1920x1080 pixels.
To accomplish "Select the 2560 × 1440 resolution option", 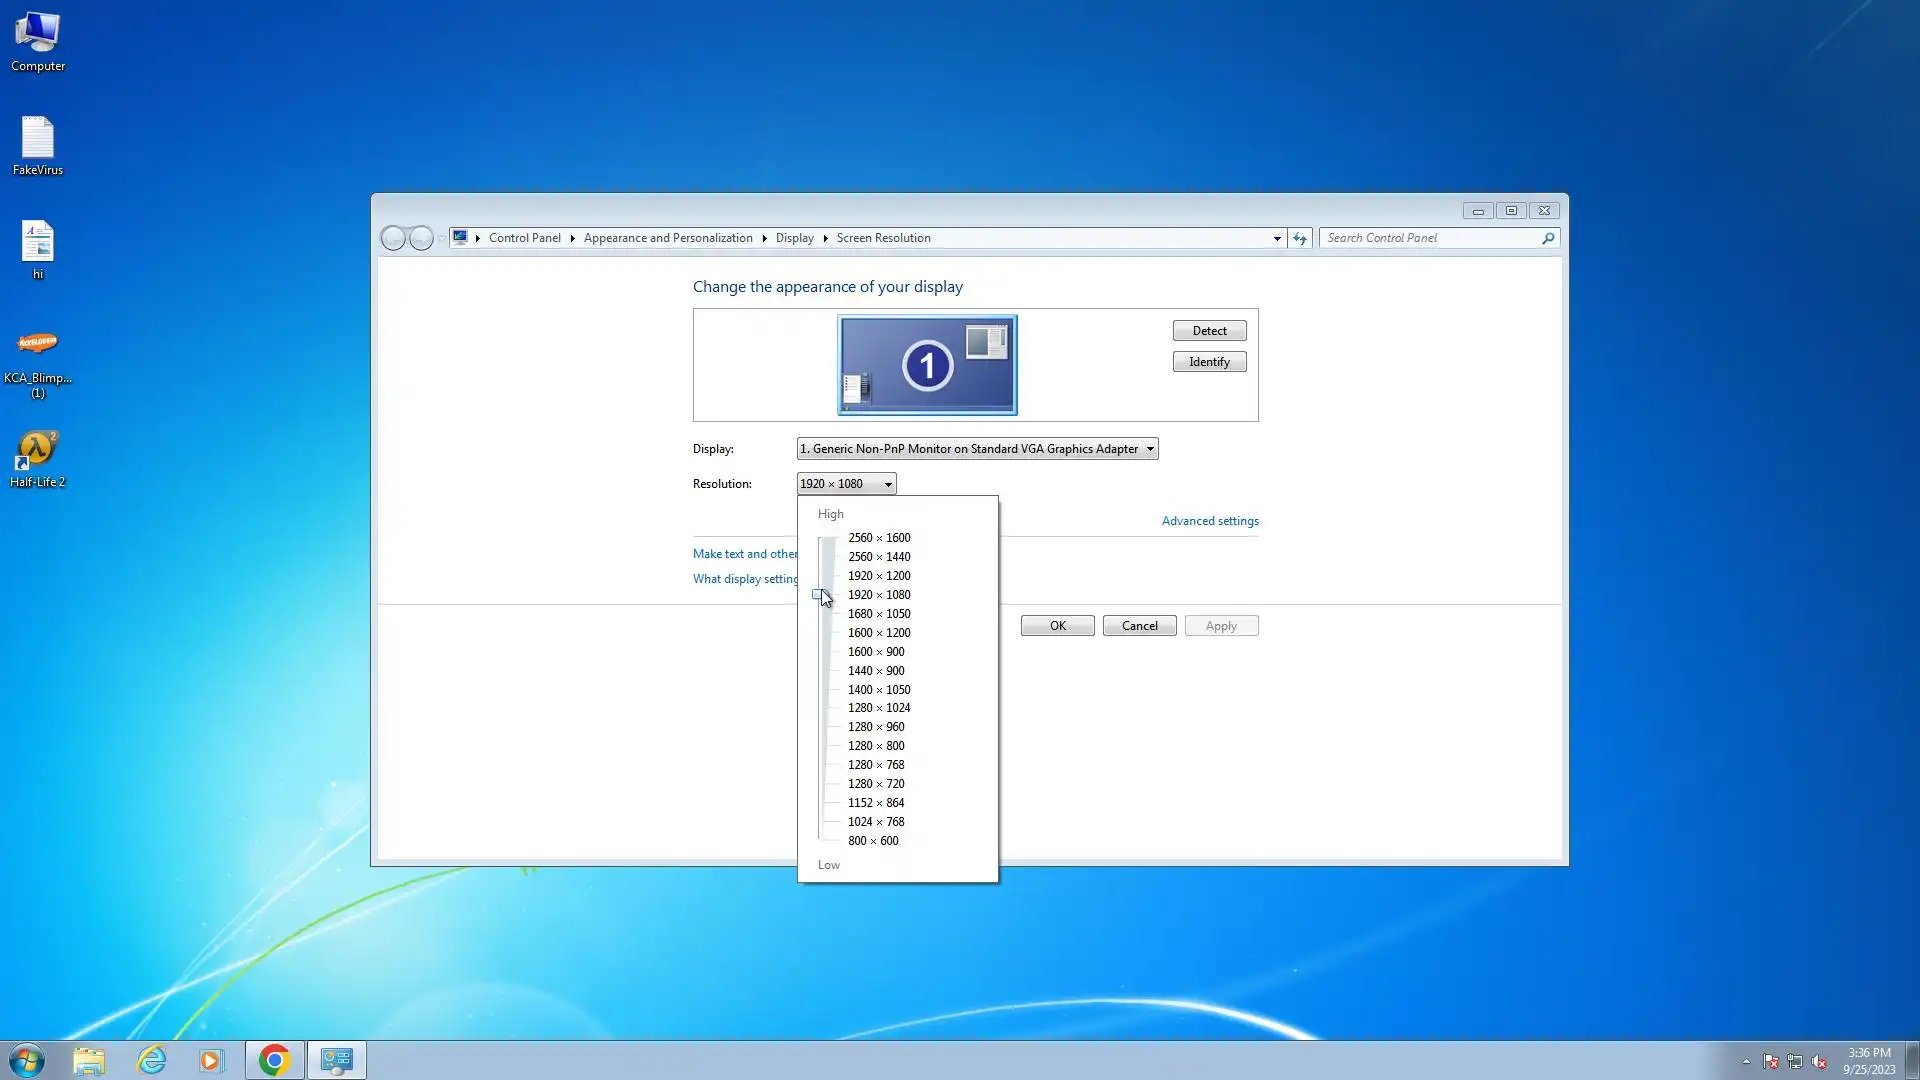I will (879, 557).
